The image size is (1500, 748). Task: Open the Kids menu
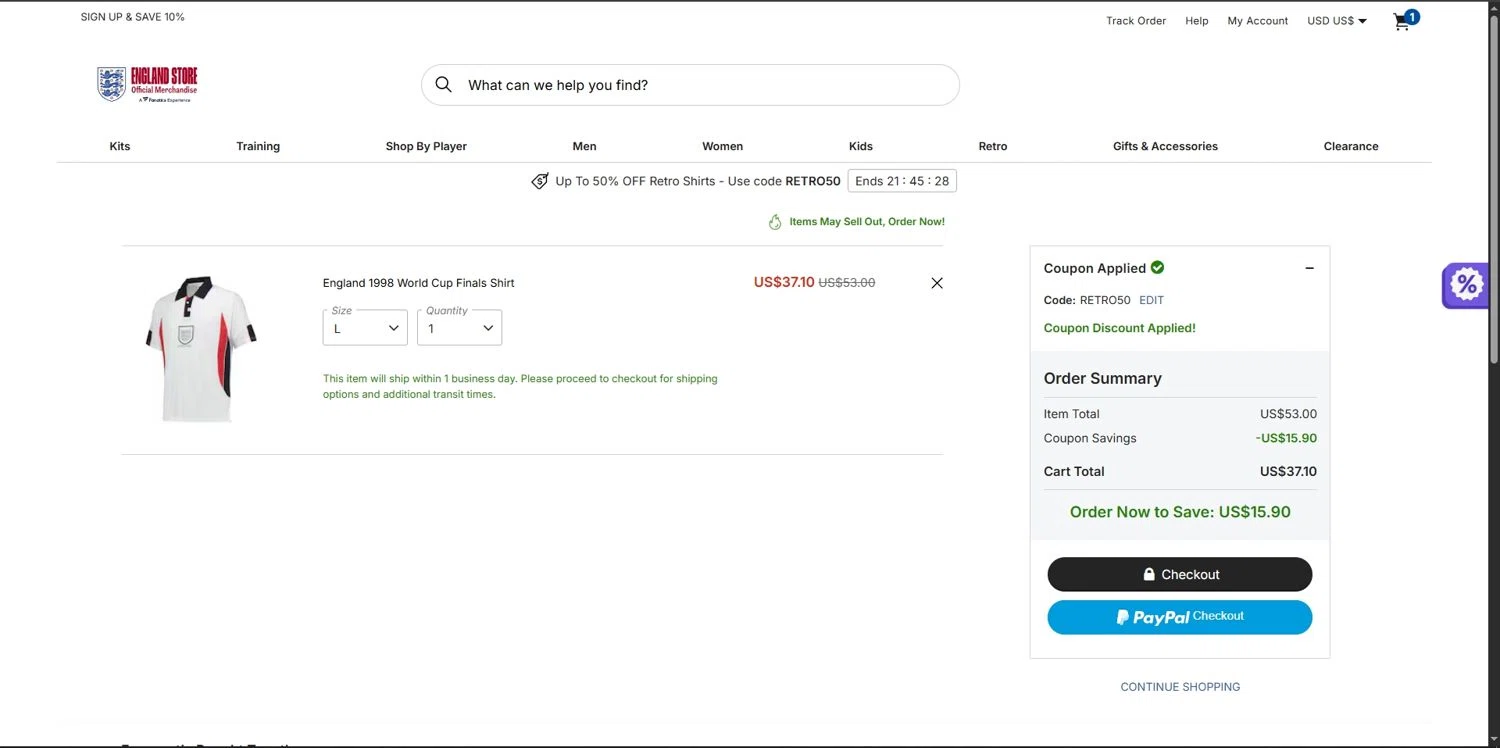861,146
